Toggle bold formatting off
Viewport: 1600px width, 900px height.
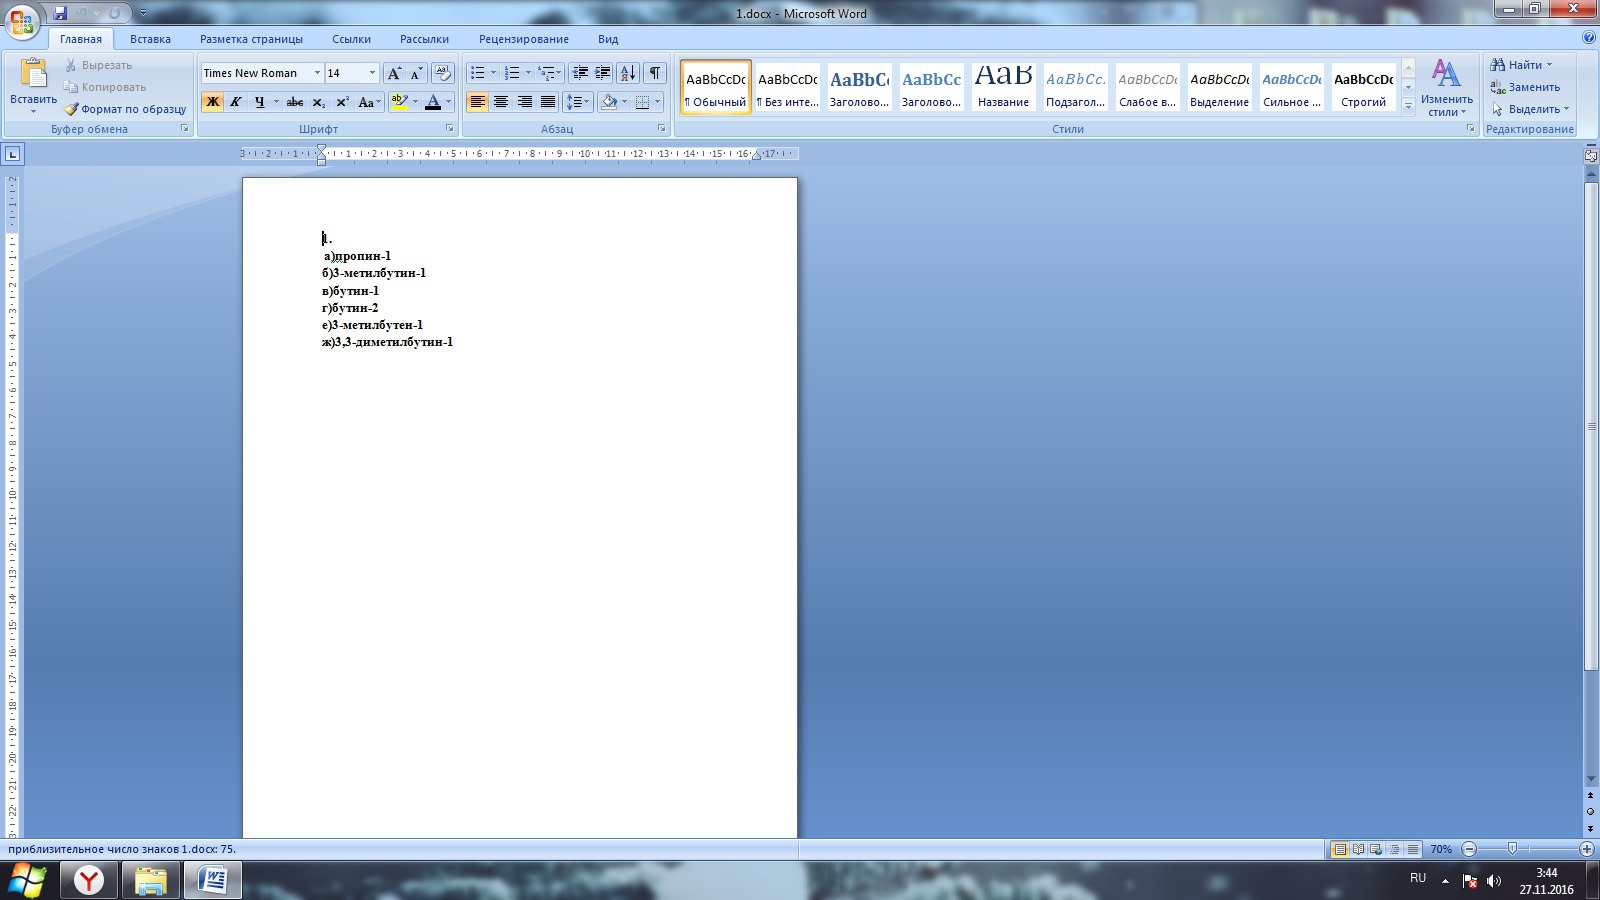212,102
